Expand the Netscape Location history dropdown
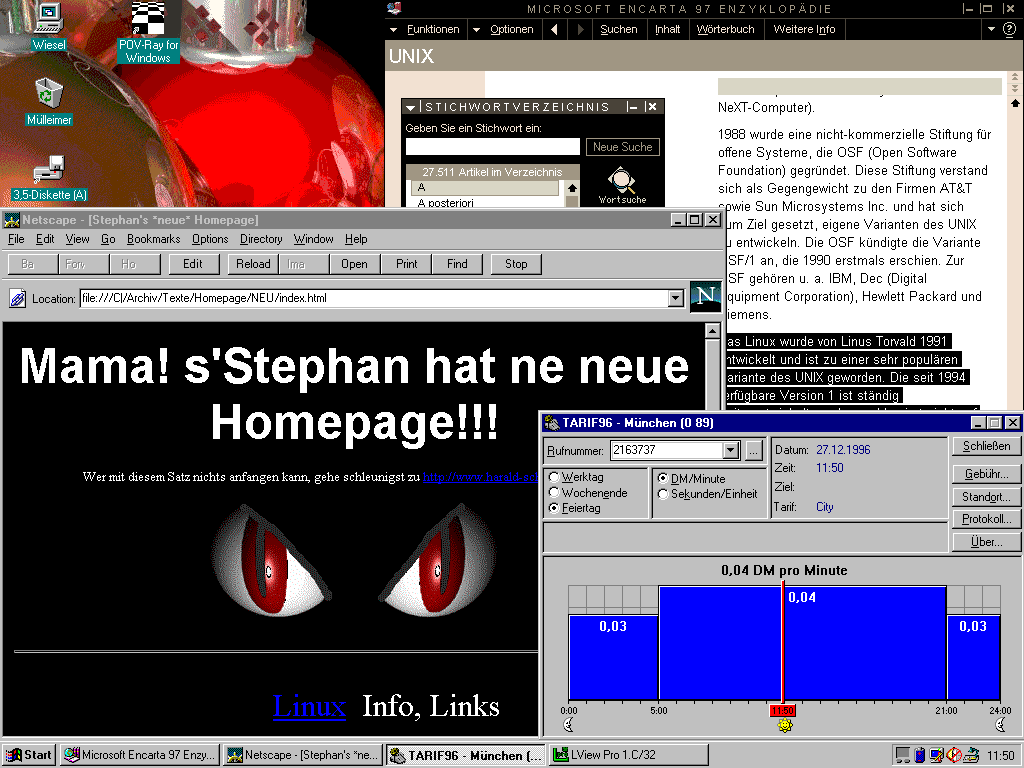The image size is (1024, 768). click(x=675, y=298)
